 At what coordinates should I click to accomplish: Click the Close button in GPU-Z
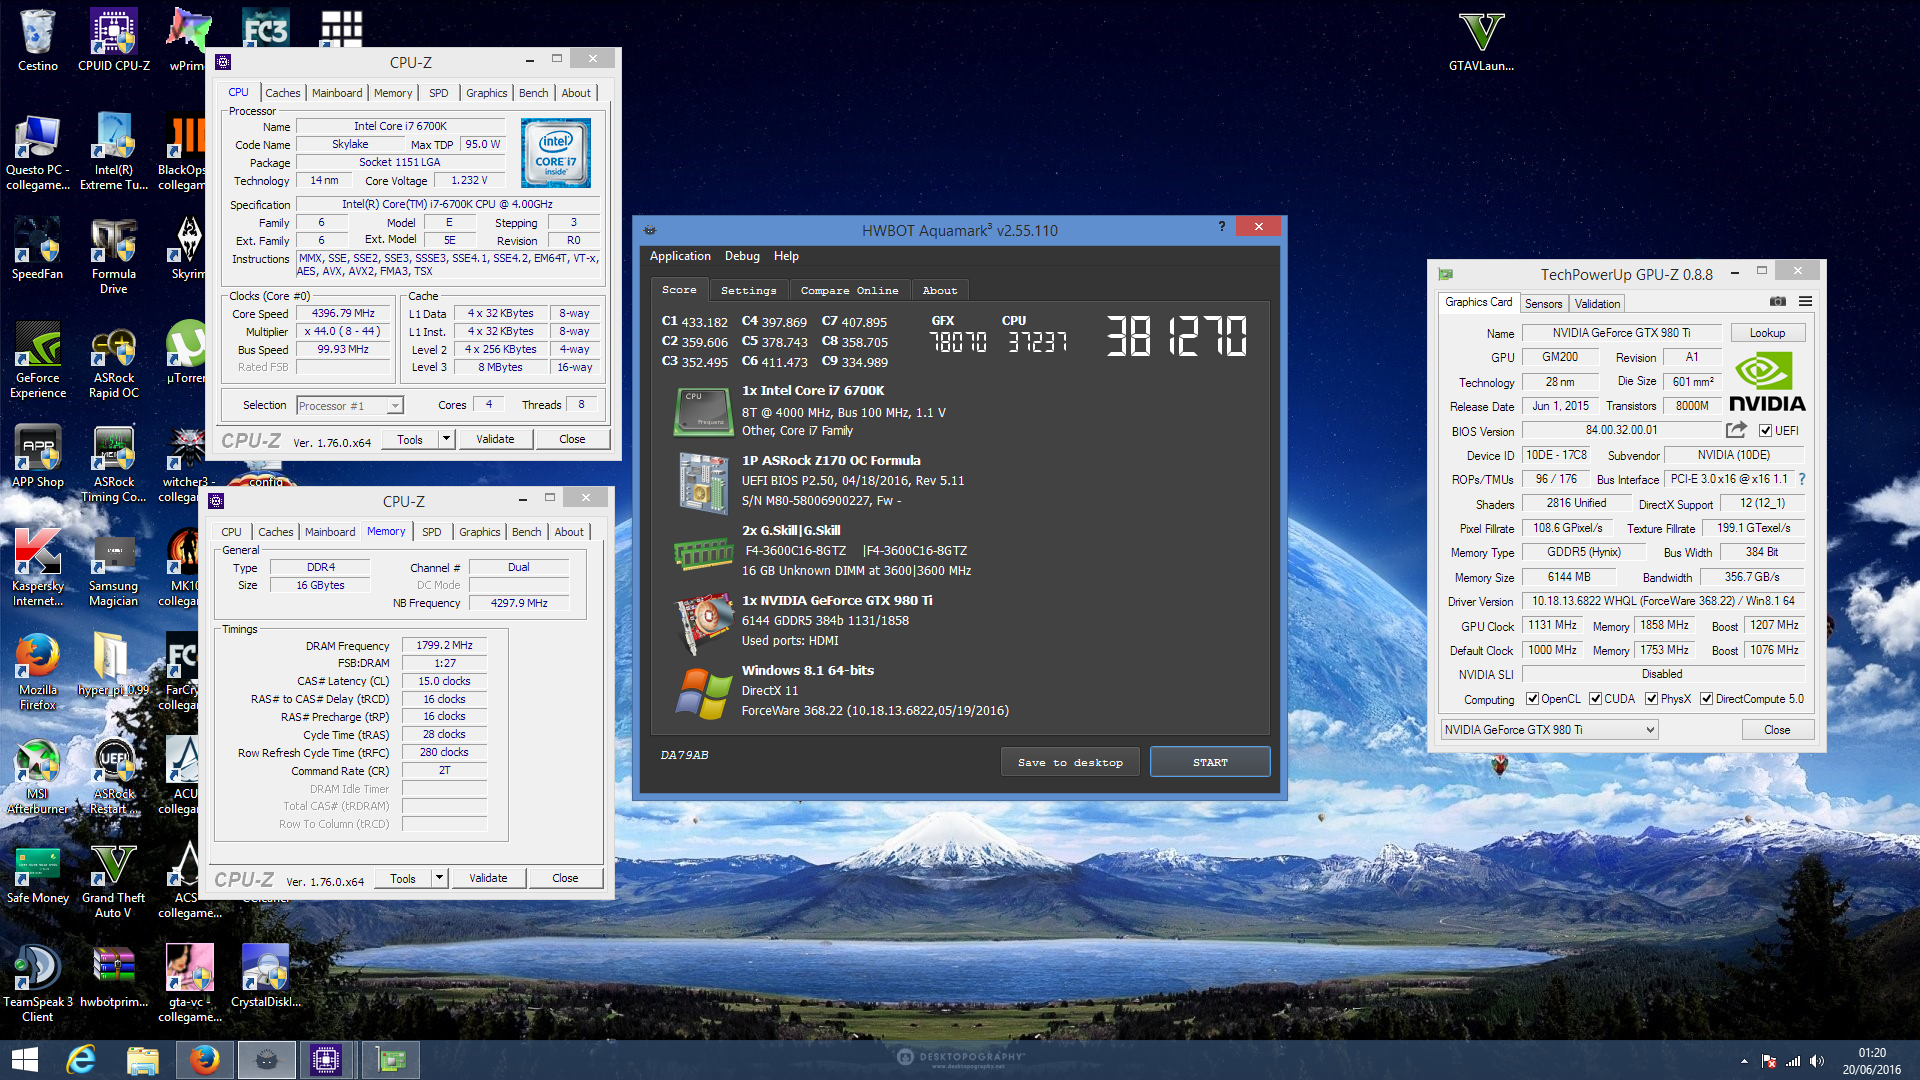click(1776, 730)
